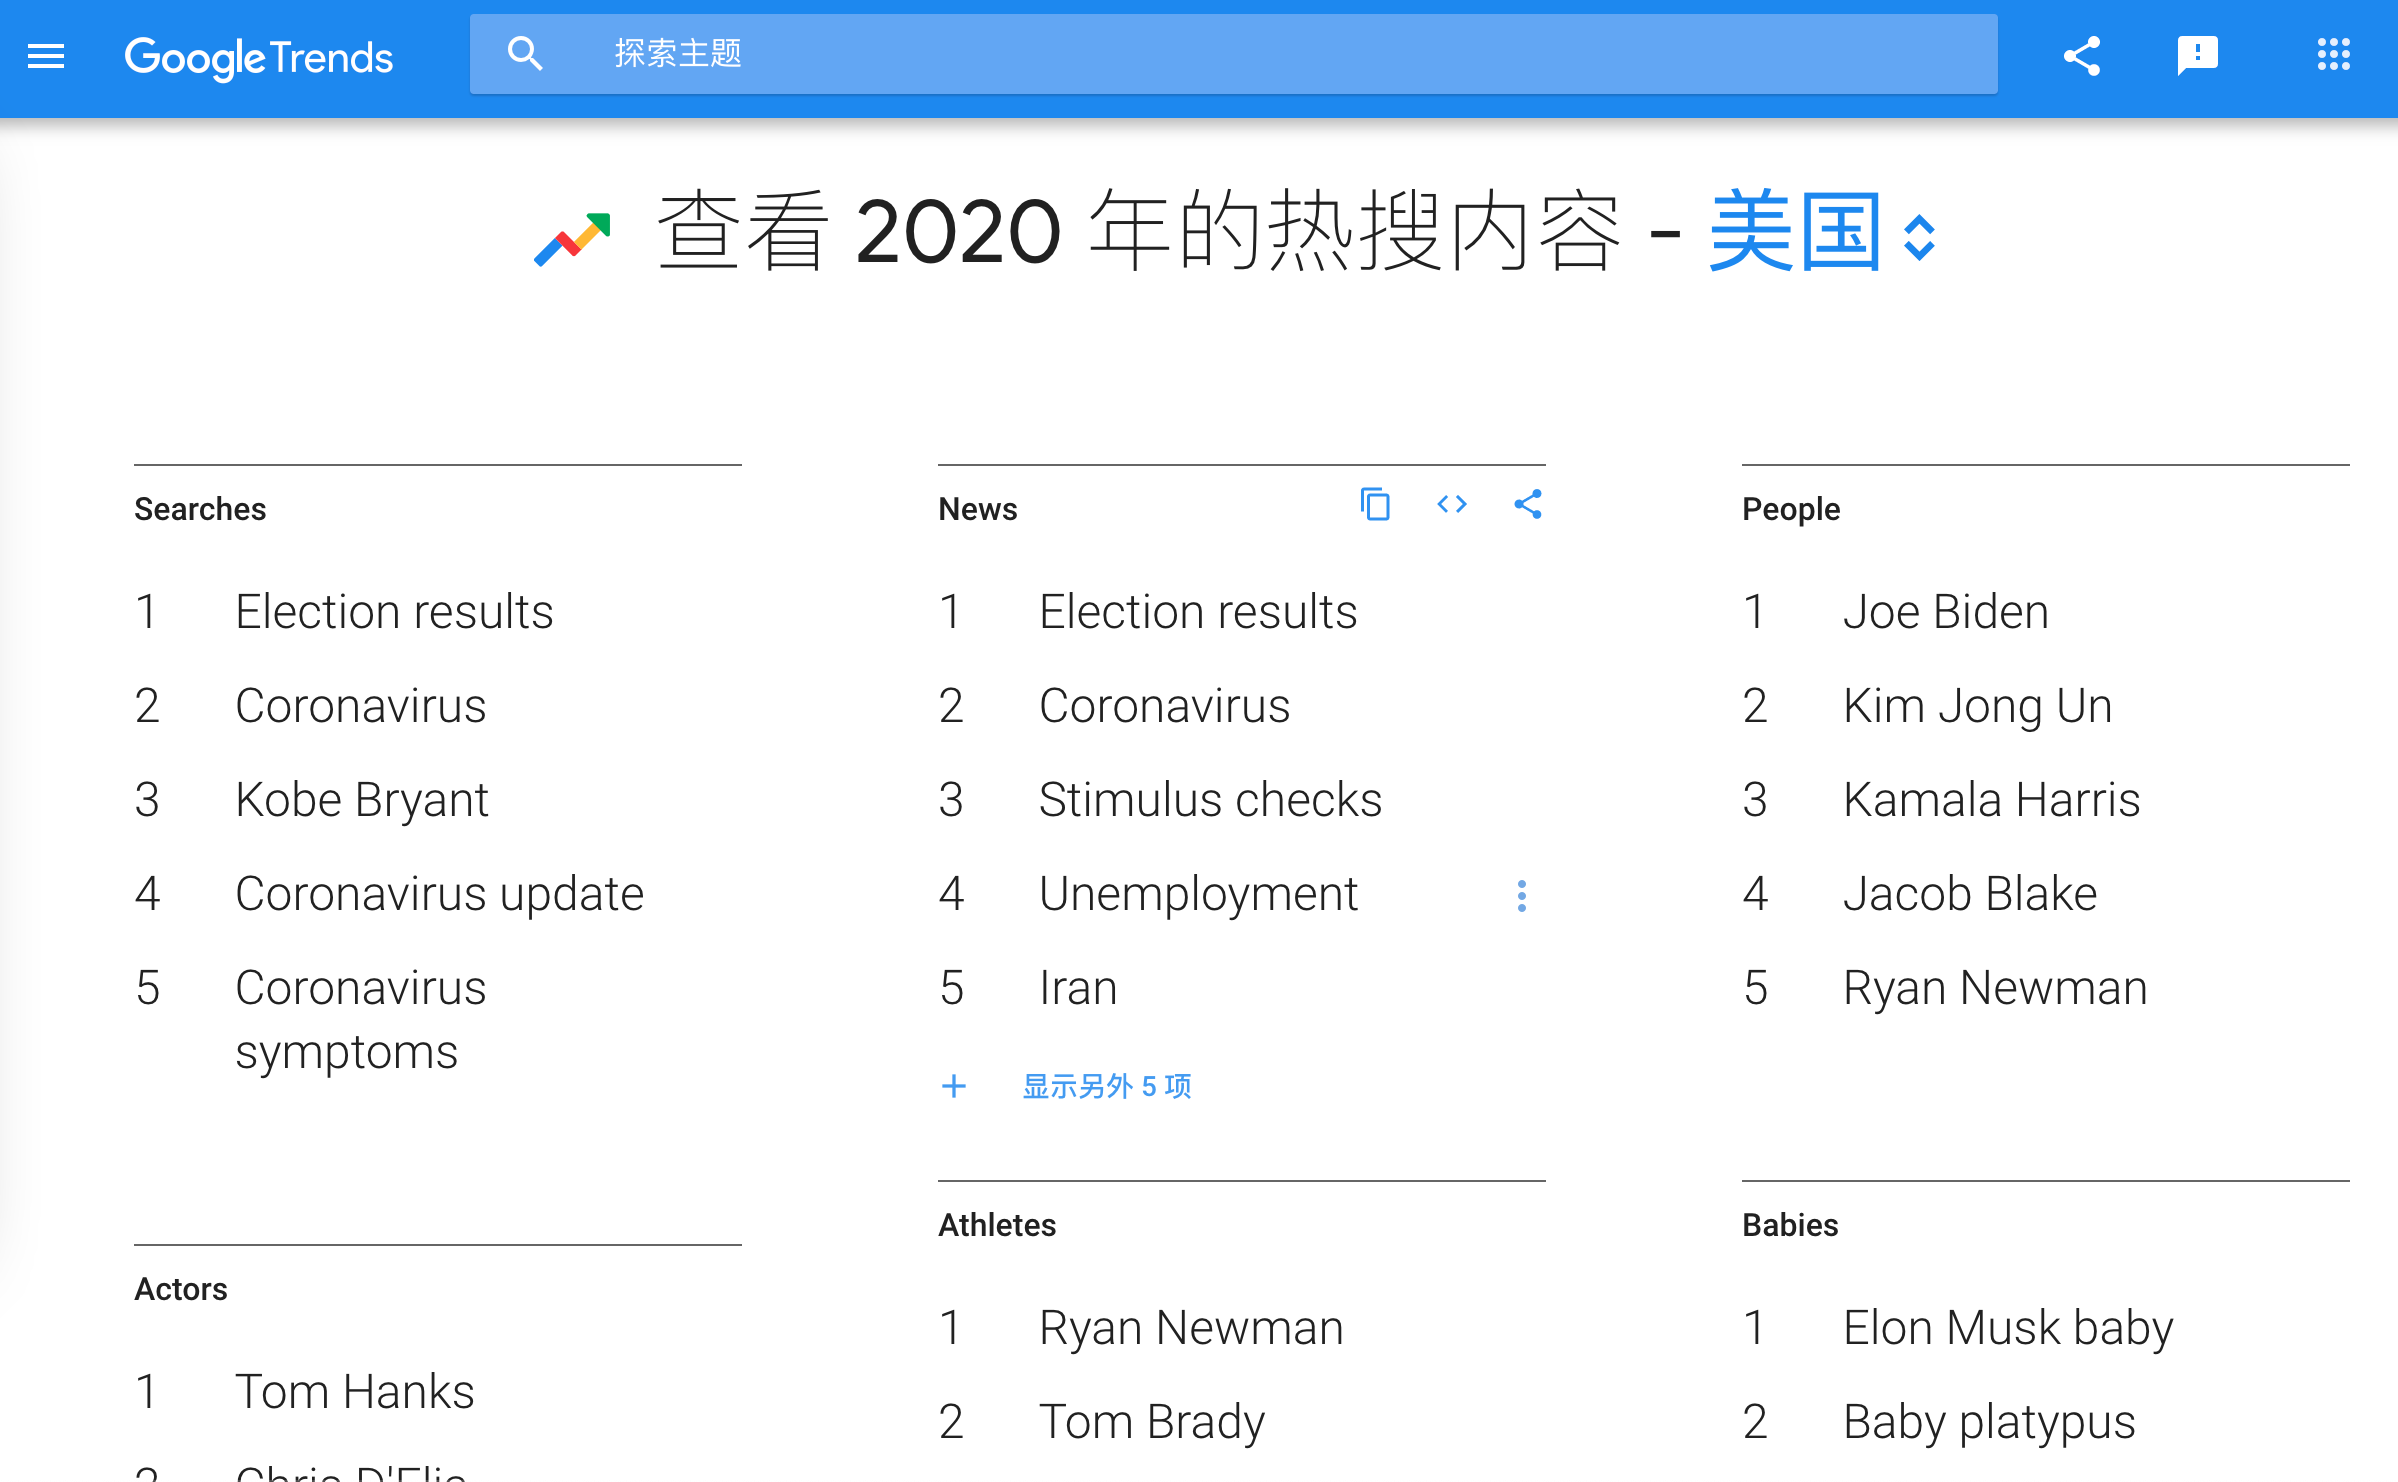Click the Google Trends logo

pos(258,57)
